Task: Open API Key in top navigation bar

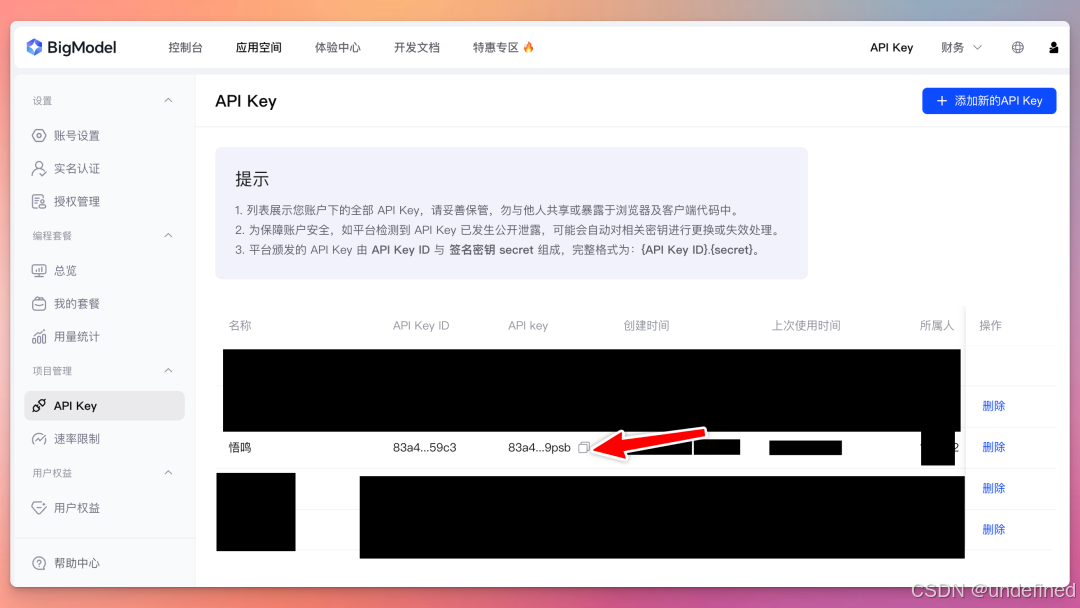Action: tap(891, 48)
